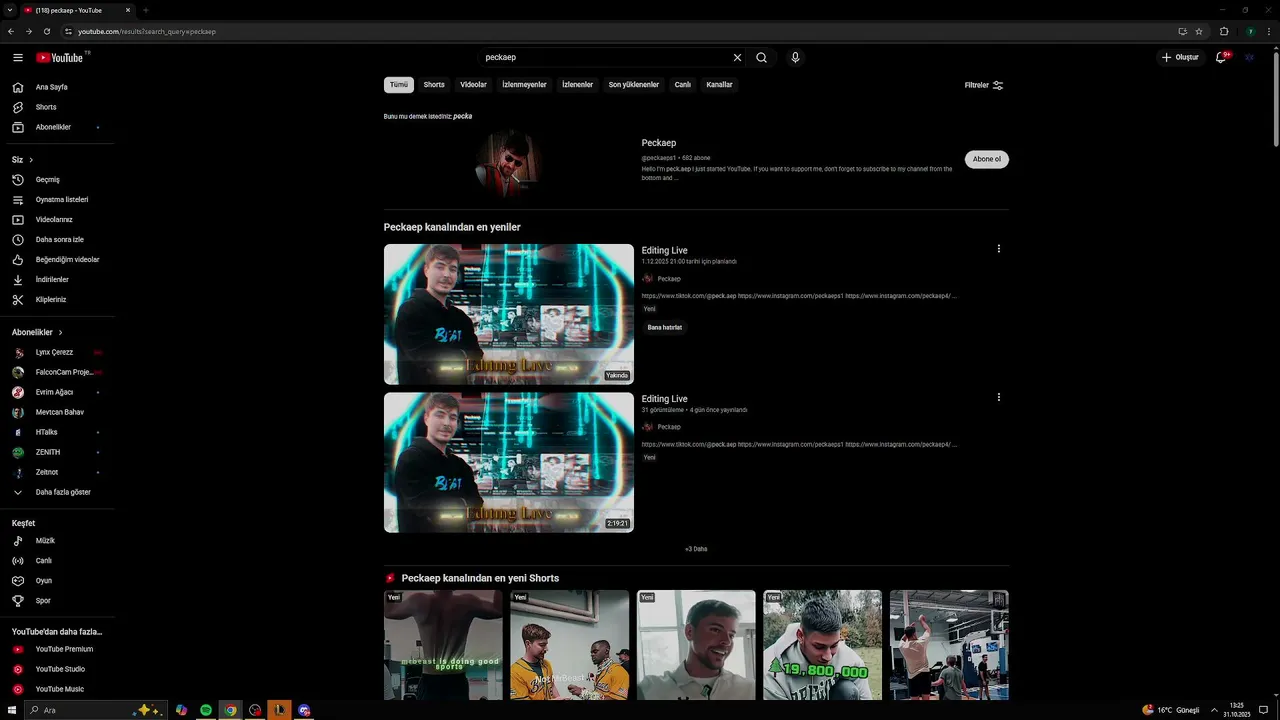Open the 2:19:21 Editing Live thumbnail
This screenshot has height=720, width=1280.
(x=509, y=462)
